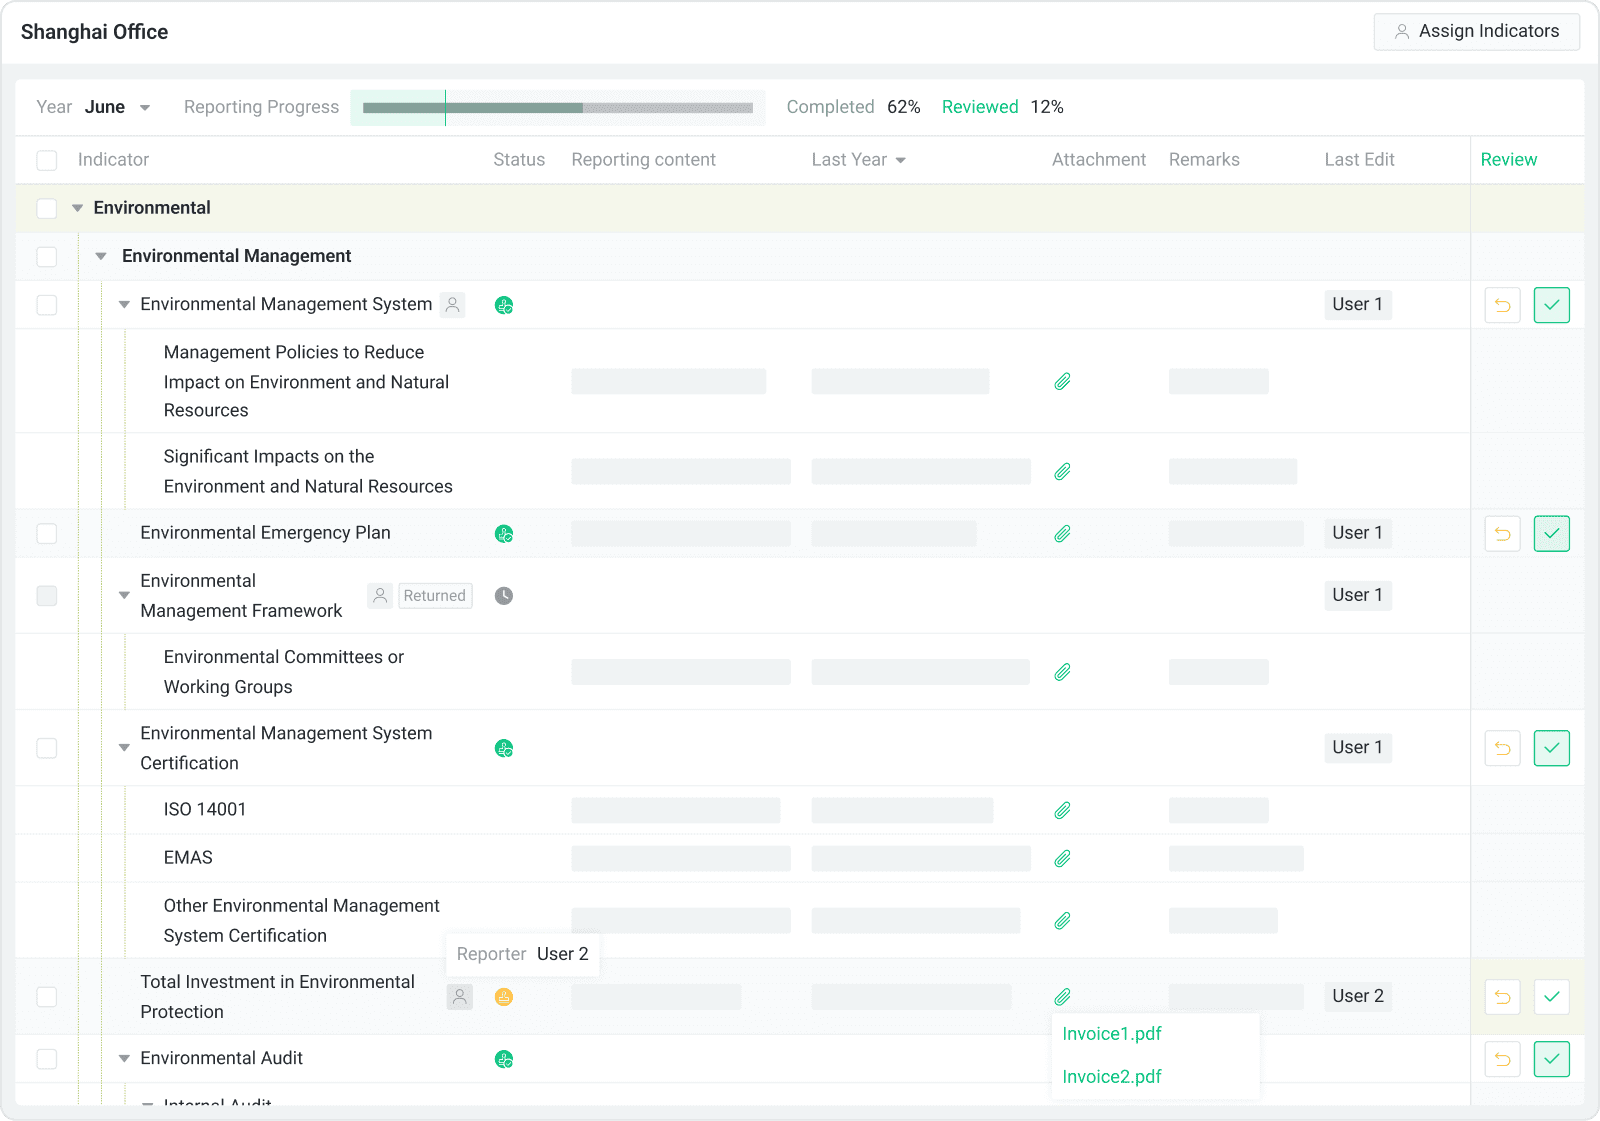Click the Assign Indicators button
Image resolution: width=1600 pixels, height=1121 pixels.
pyautogui.click(x=1476, y=31)
